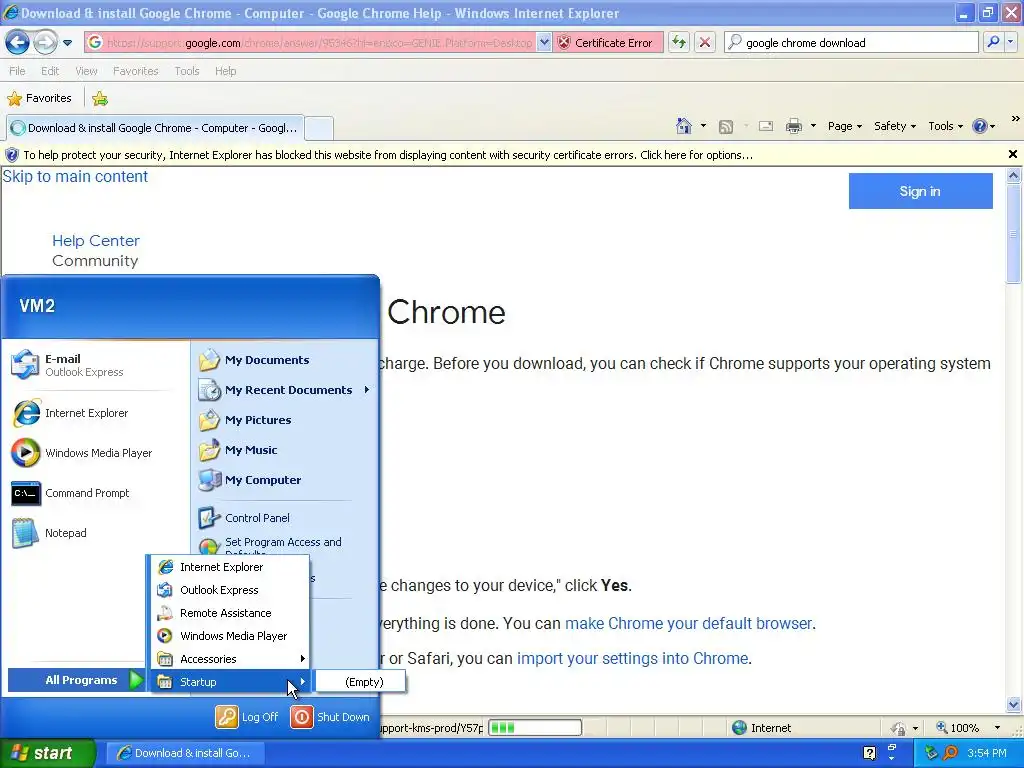Expand Accessories submenu in All Programs
Screen dimensions: 1024x768
point(230,658)
